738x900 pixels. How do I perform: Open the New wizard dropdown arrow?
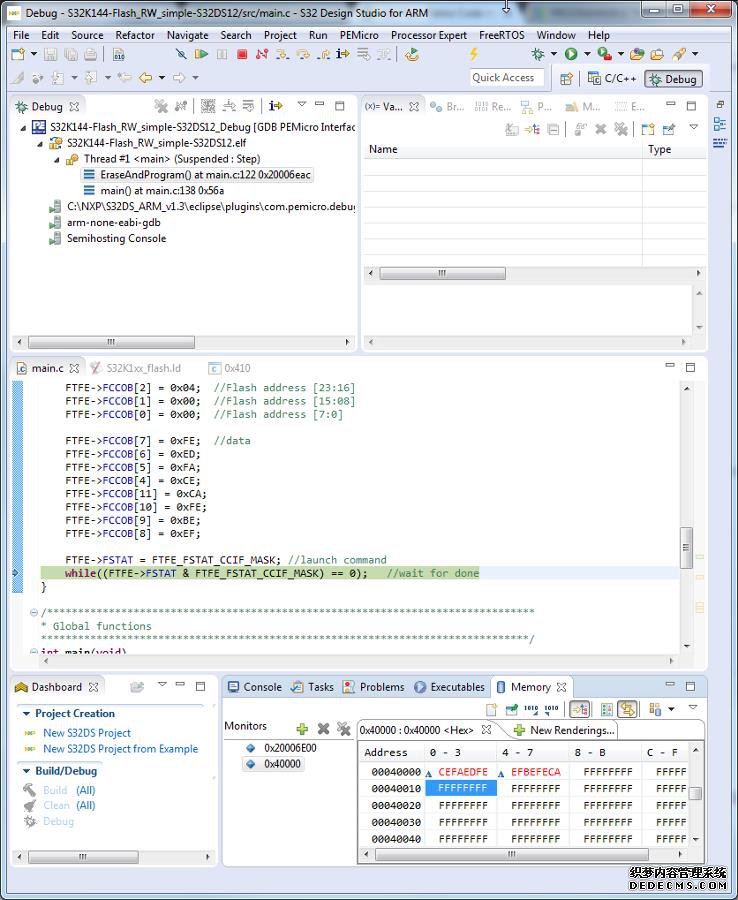coord(34,55)
